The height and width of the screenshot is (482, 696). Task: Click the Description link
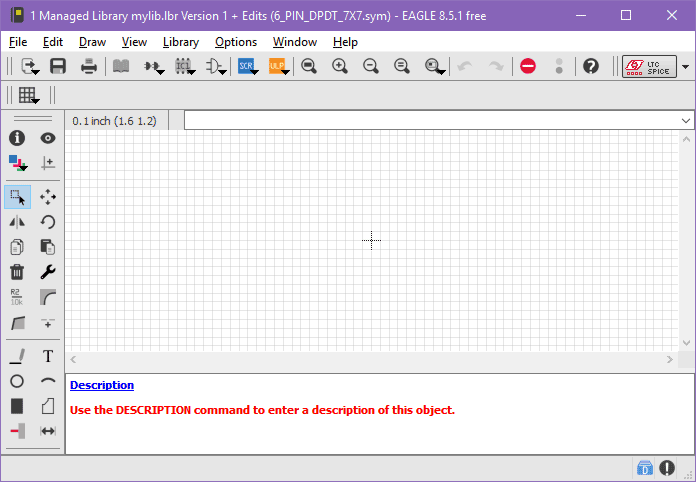[101, 385]
